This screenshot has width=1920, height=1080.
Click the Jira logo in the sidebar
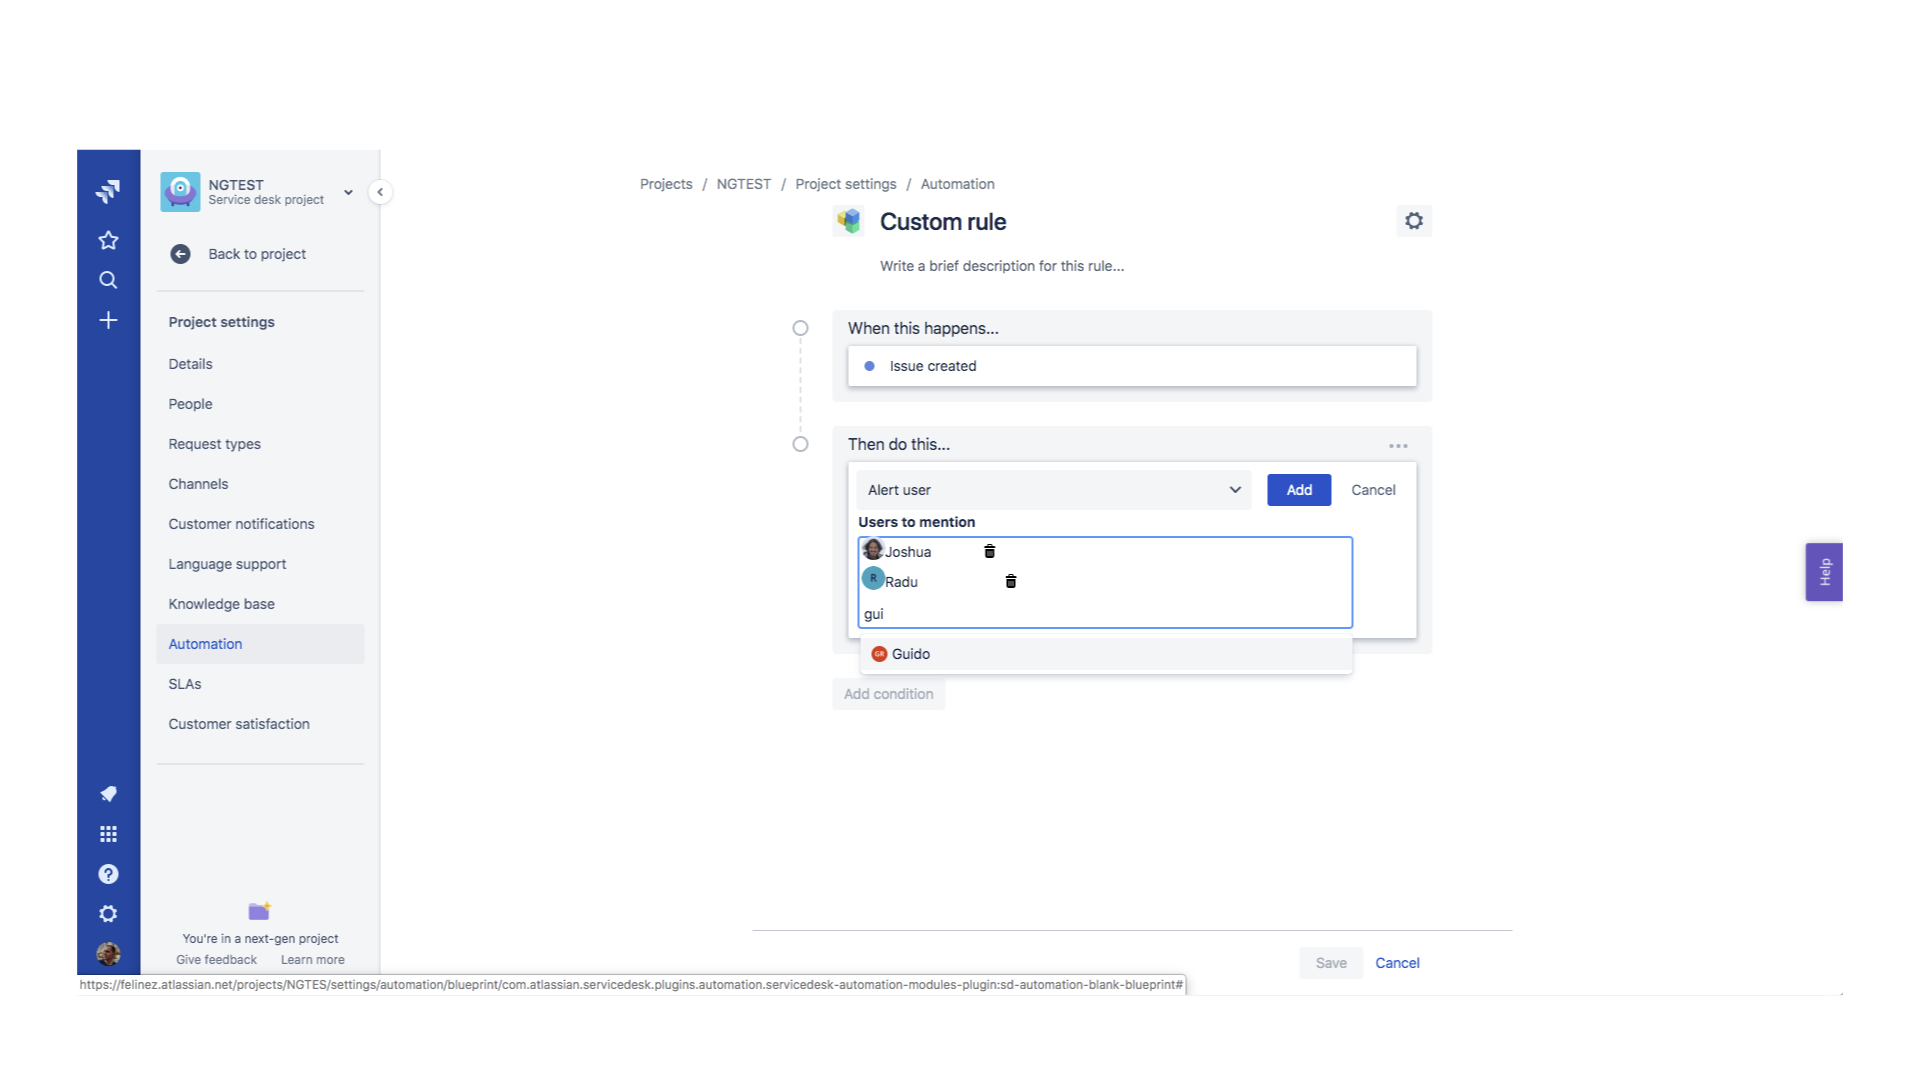[108, 190]
